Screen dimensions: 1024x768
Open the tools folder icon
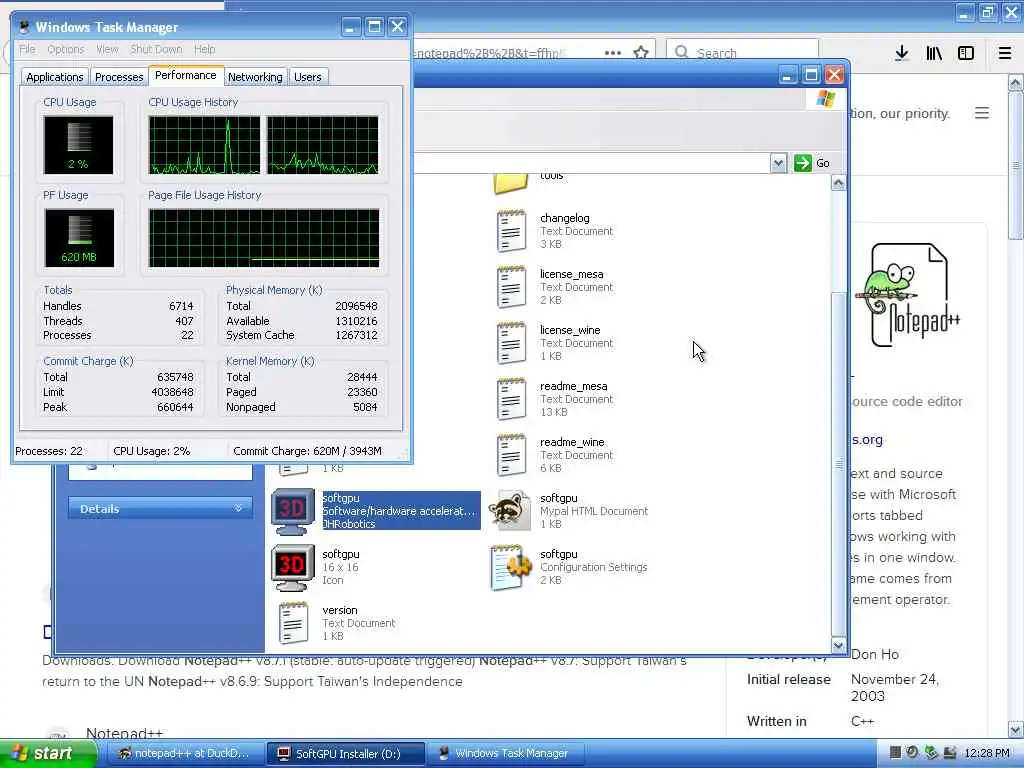click(x=511, y=184)
